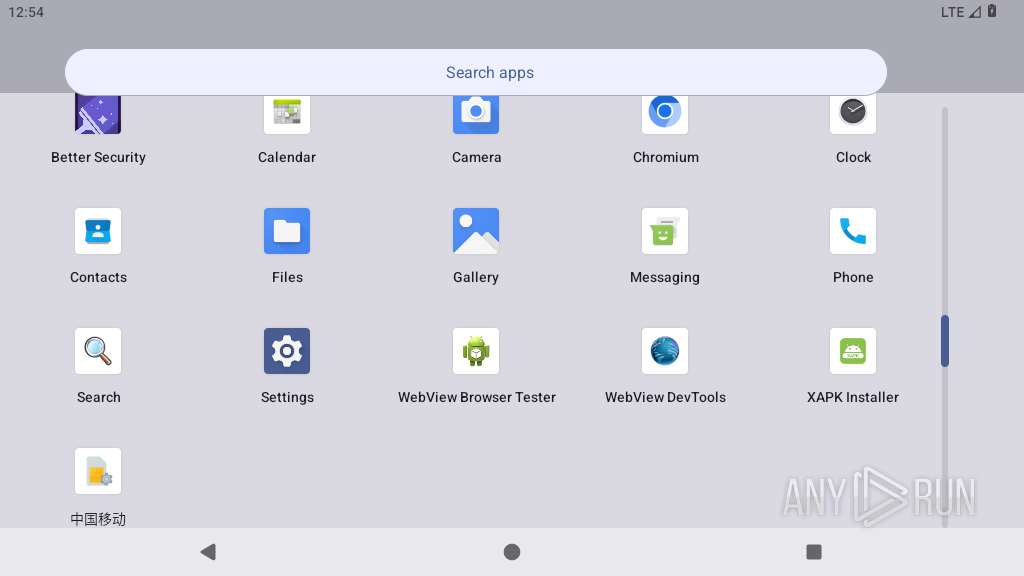Open the Better Security app

coord(98,116)
